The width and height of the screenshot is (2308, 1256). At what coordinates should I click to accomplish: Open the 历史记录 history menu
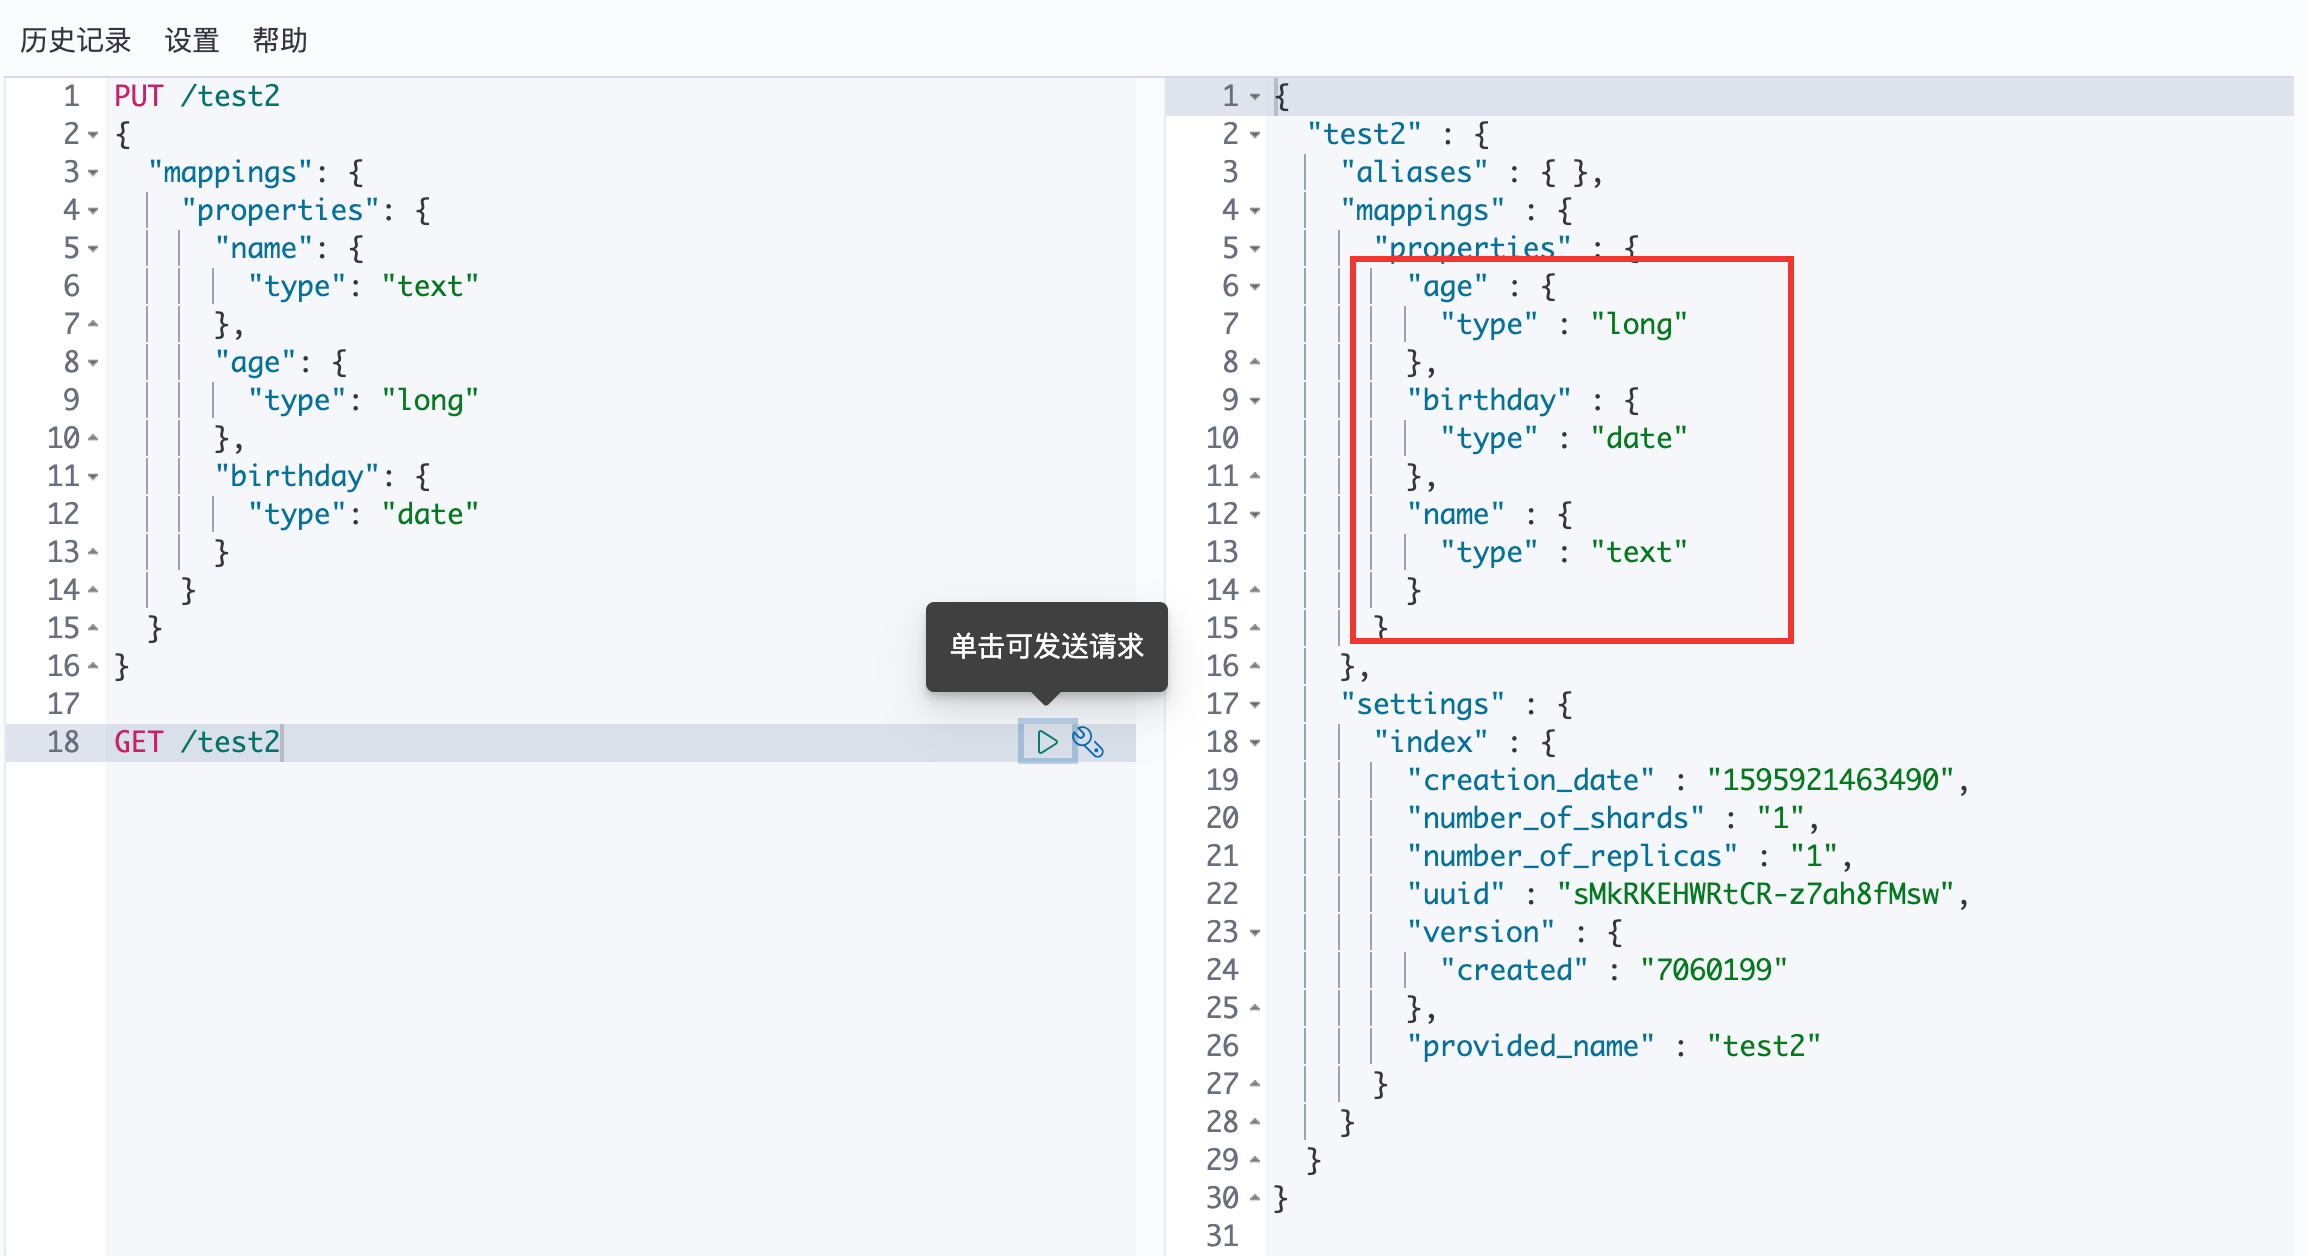click(x=76, y=40)
